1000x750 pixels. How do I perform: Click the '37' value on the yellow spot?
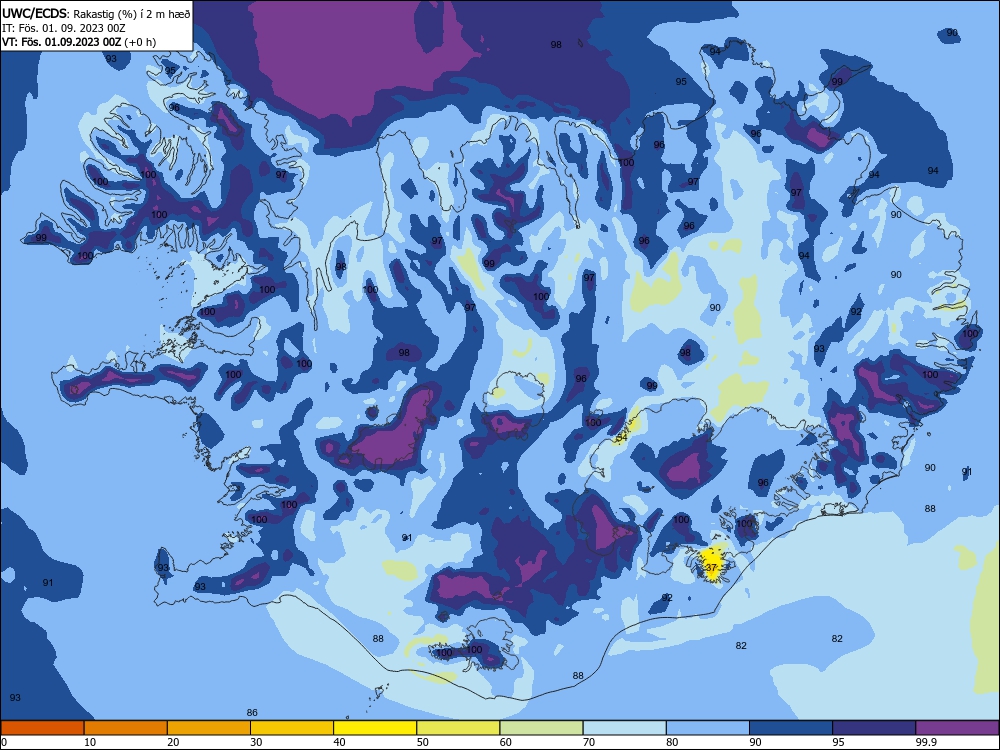pyautogui.click(x=712, y=567)
